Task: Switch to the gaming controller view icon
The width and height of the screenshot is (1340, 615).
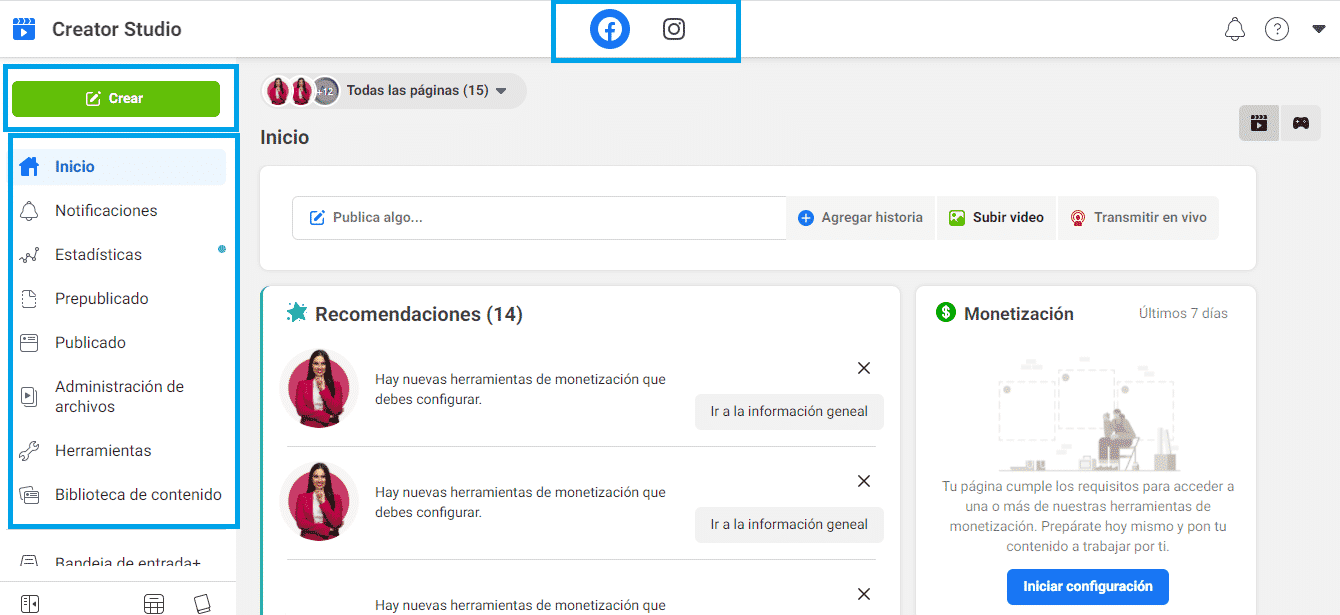Action: pyautogui.click(x=1301, y=123)
